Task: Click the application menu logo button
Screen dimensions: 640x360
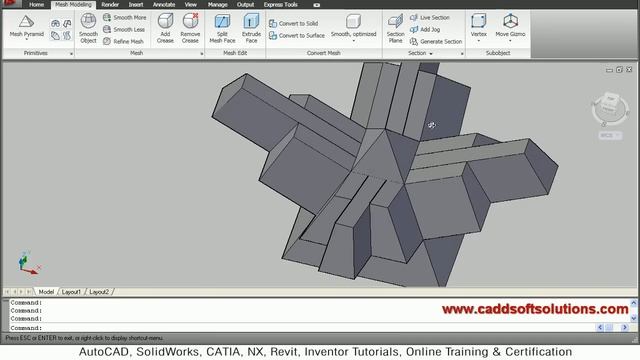Action: (x=11, y=4)
